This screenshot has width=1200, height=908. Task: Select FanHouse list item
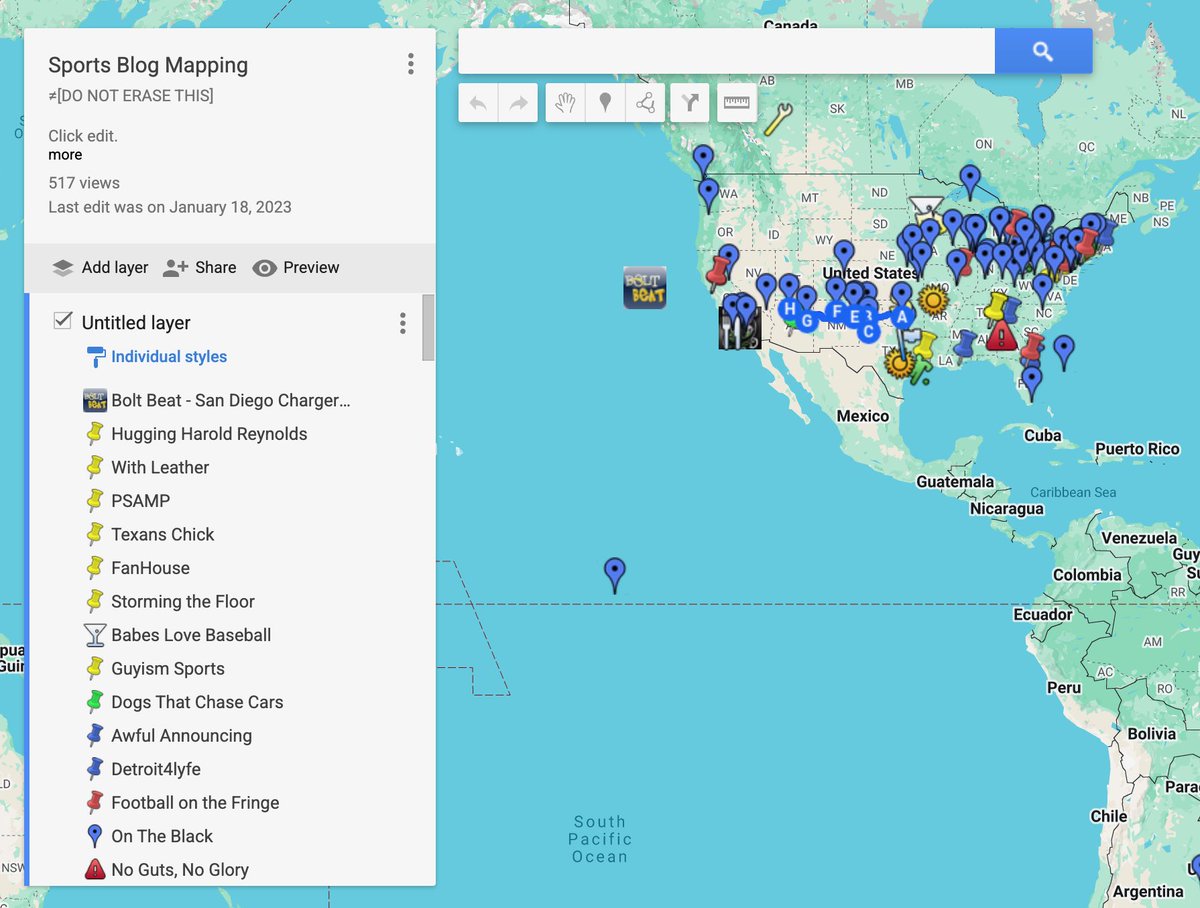[x=150, y=568]
